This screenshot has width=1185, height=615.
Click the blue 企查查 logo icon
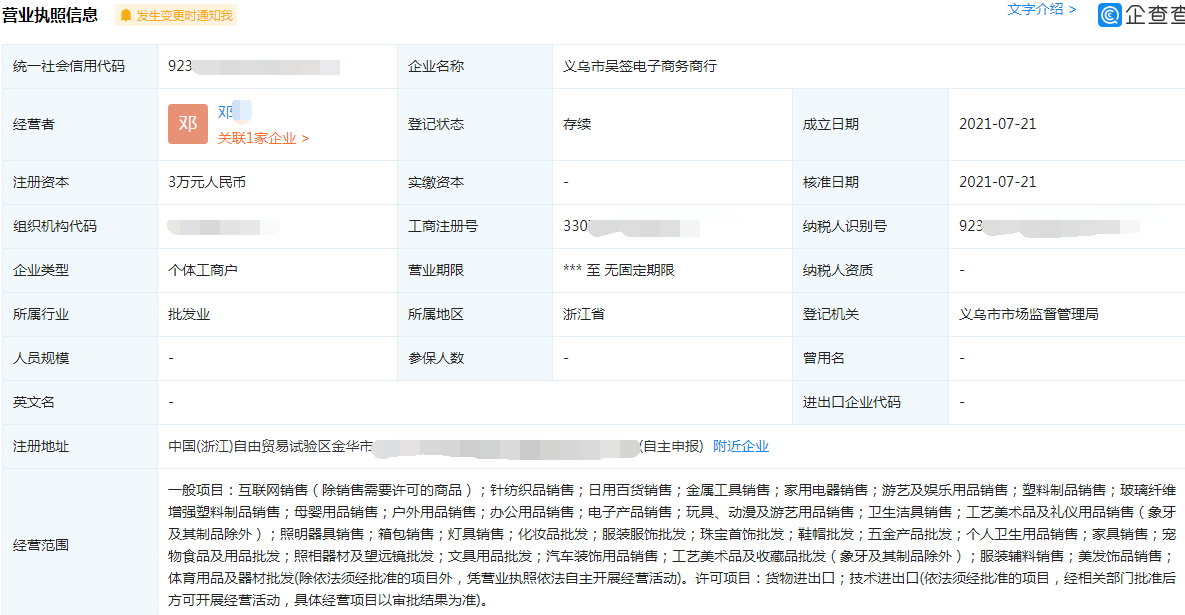1108,16
